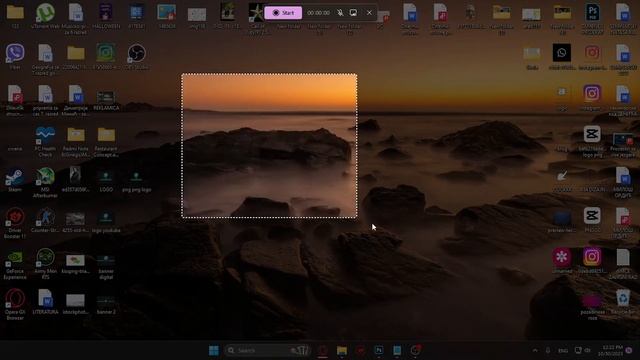Open GeForce Experience shortcut
The image size is (640, 360).
[x=15, y=264]
